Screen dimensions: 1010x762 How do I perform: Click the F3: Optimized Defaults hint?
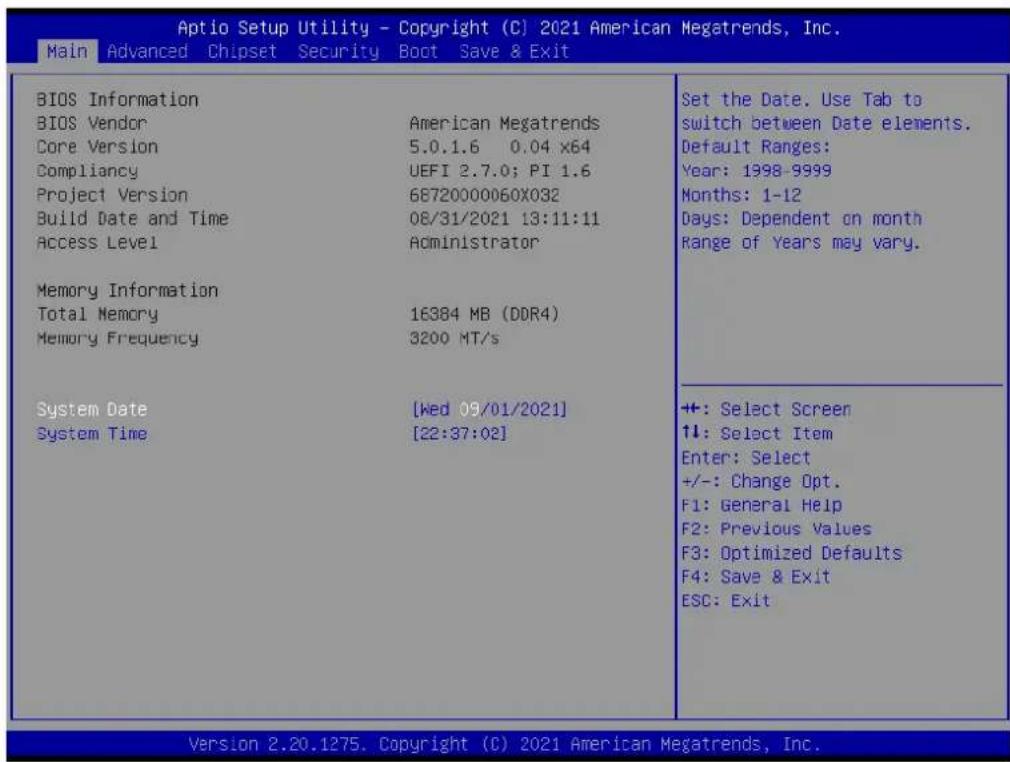(792, 553)
